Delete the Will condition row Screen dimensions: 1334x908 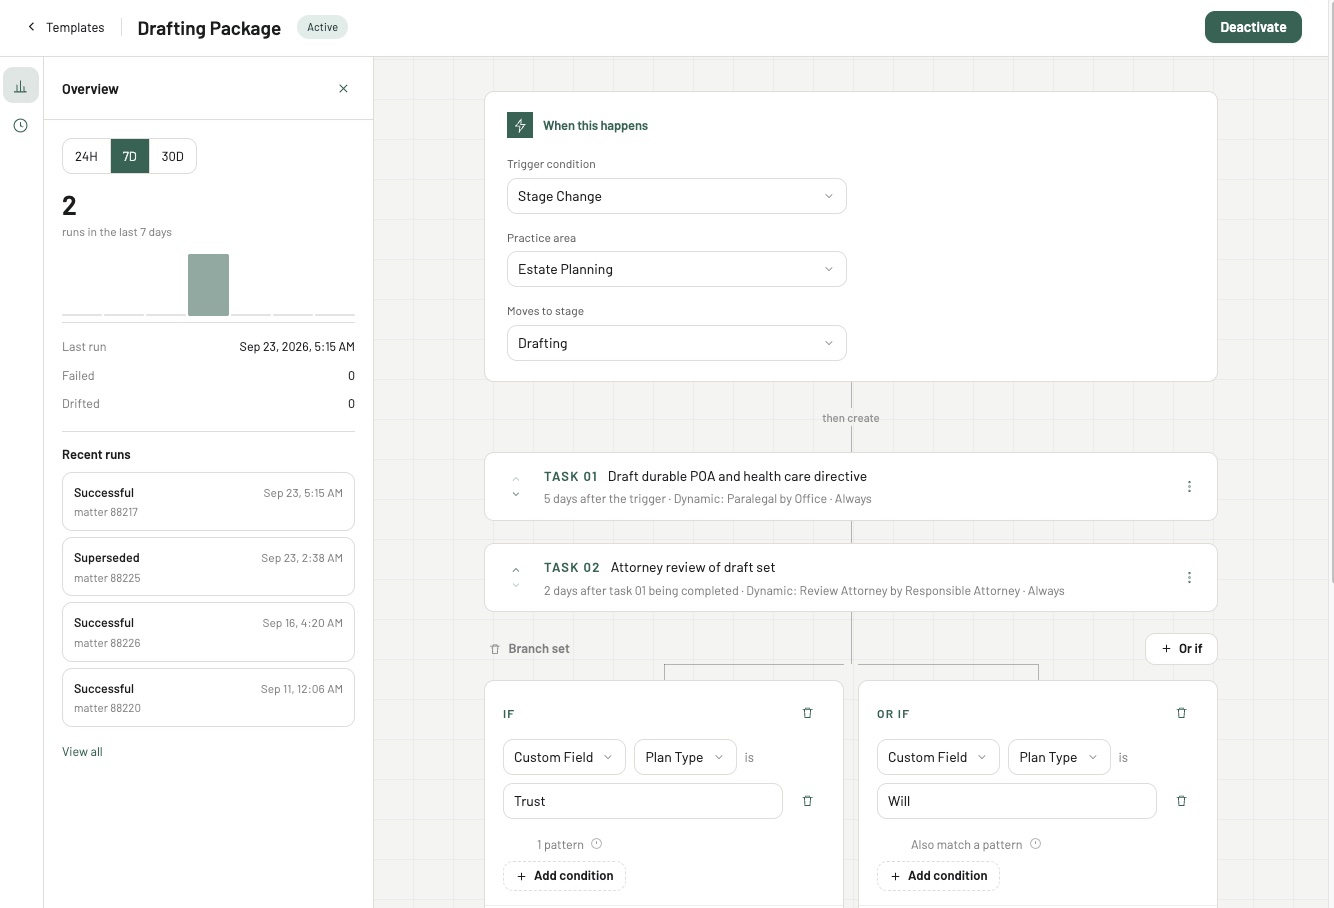coord(1182,801)
